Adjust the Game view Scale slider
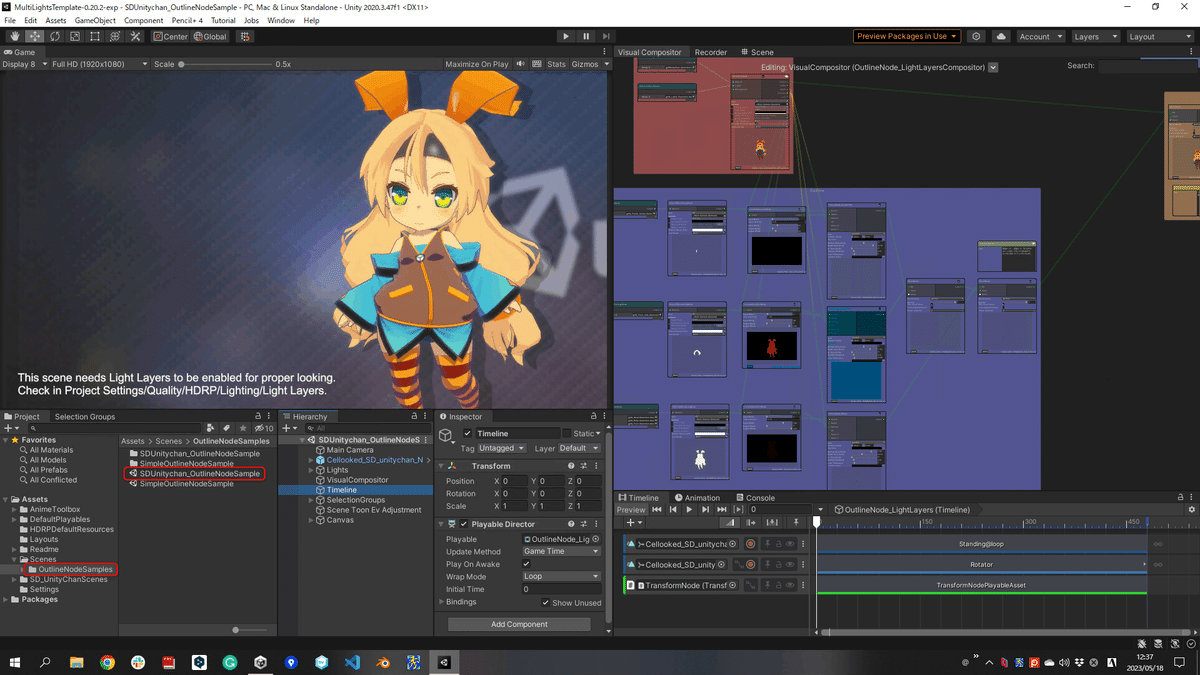Screen dimensions: 1200x675 tap(225, 64)
